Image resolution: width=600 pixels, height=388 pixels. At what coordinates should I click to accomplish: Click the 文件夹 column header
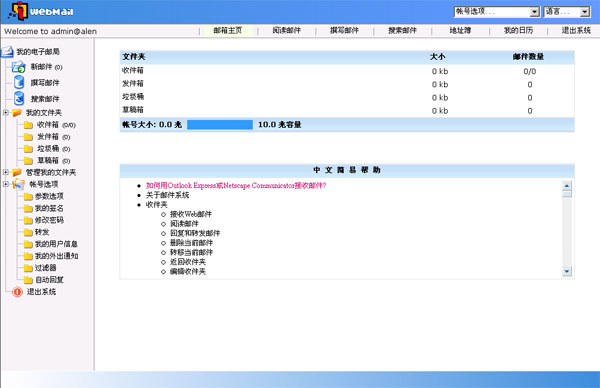coord(134,57)
